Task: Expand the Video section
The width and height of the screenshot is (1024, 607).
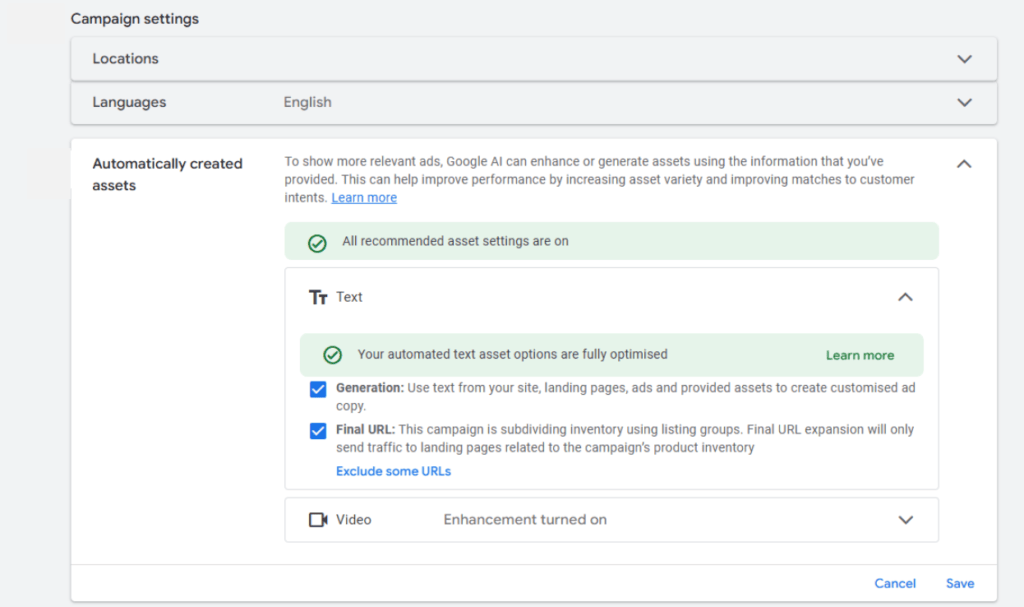Action: click(x=905, y=519)
